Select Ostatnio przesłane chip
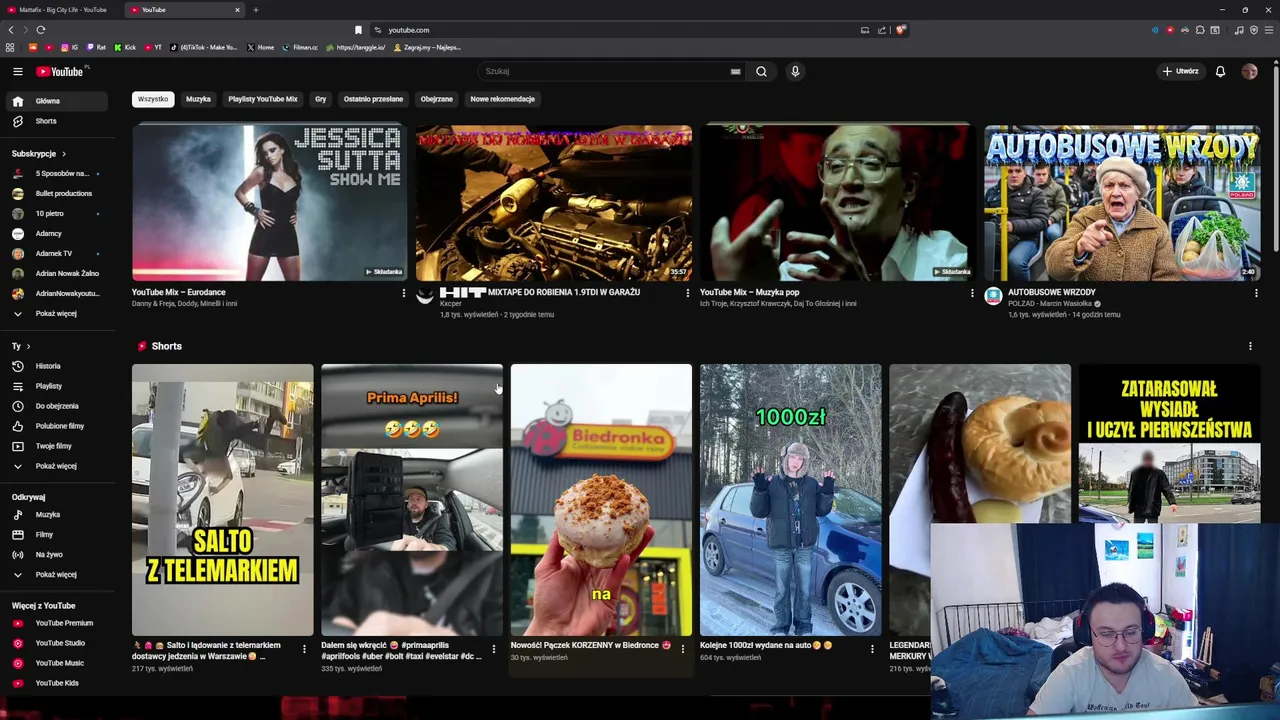The height and width of the screenshot is (720, 1280). point(373,99)
